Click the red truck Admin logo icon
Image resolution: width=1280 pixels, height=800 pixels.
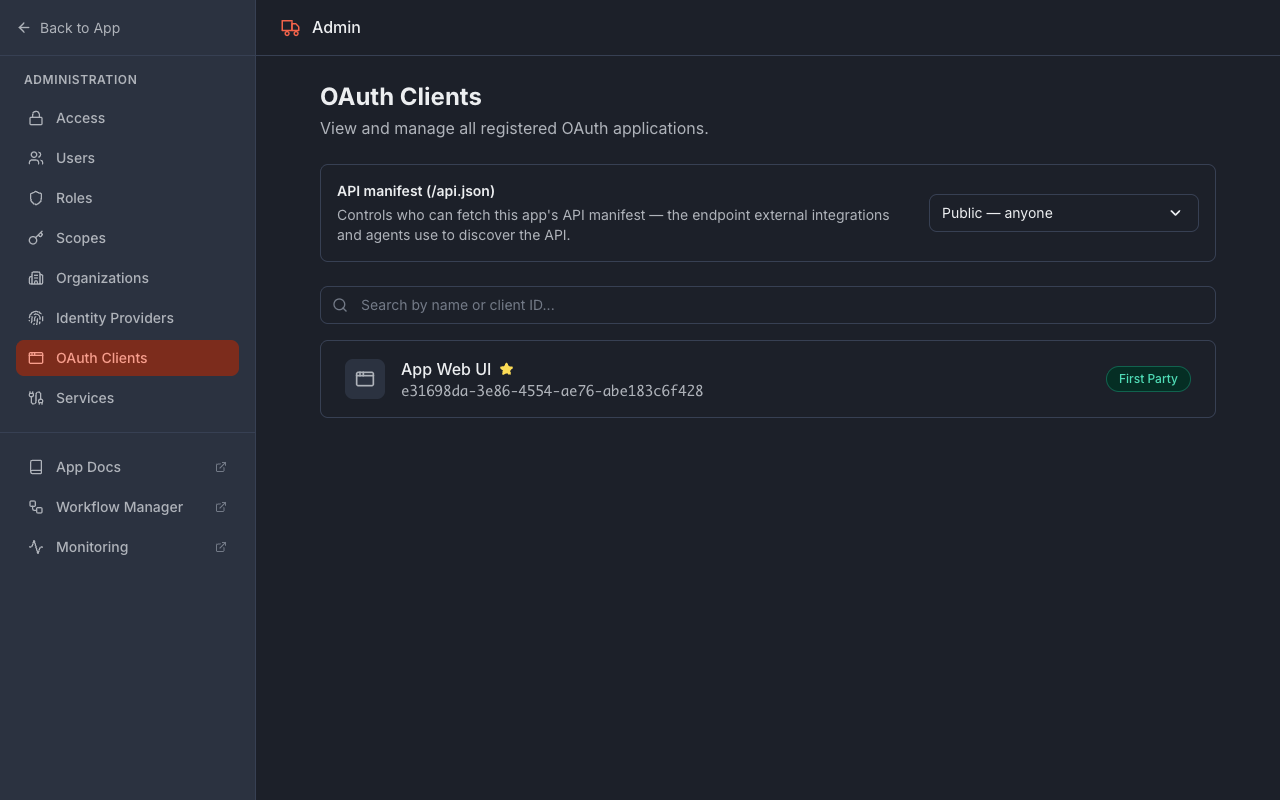[x=290, y=28]
